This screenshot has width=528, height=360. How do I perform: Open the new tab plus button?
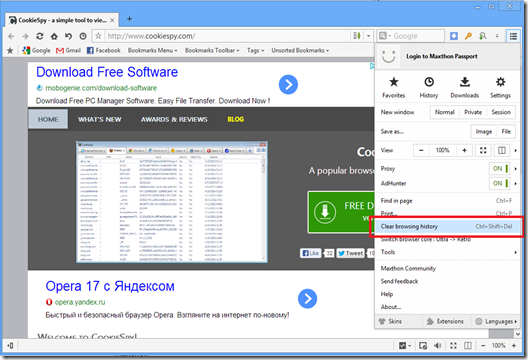[x=129, y=19]
